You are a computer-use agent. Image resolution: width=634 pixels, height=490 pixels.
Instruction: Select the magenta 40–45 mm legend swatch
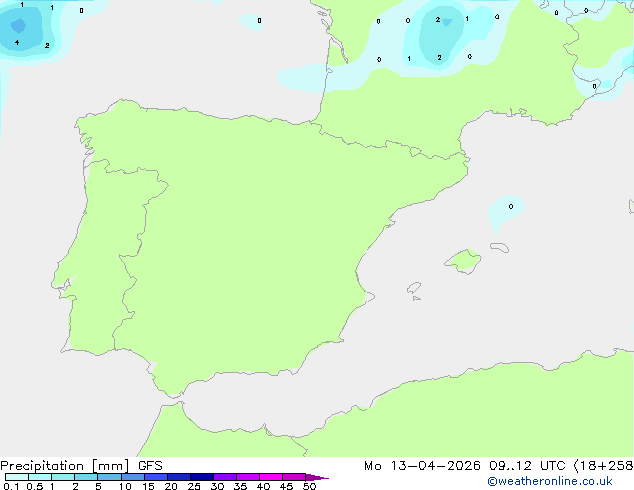[271, 477]
